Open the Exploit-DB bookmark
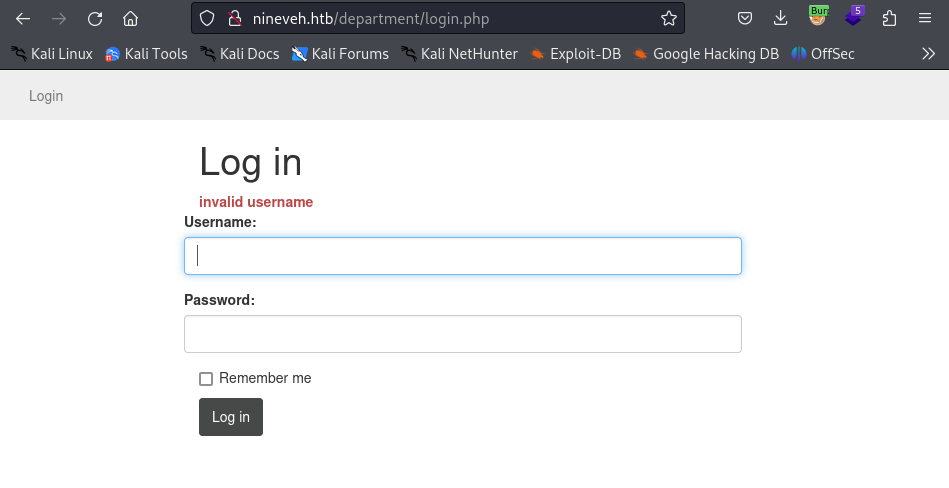Image resolution: width=949 pixels, height=488 pixels. pyautogui.click(x=575, y=54)
